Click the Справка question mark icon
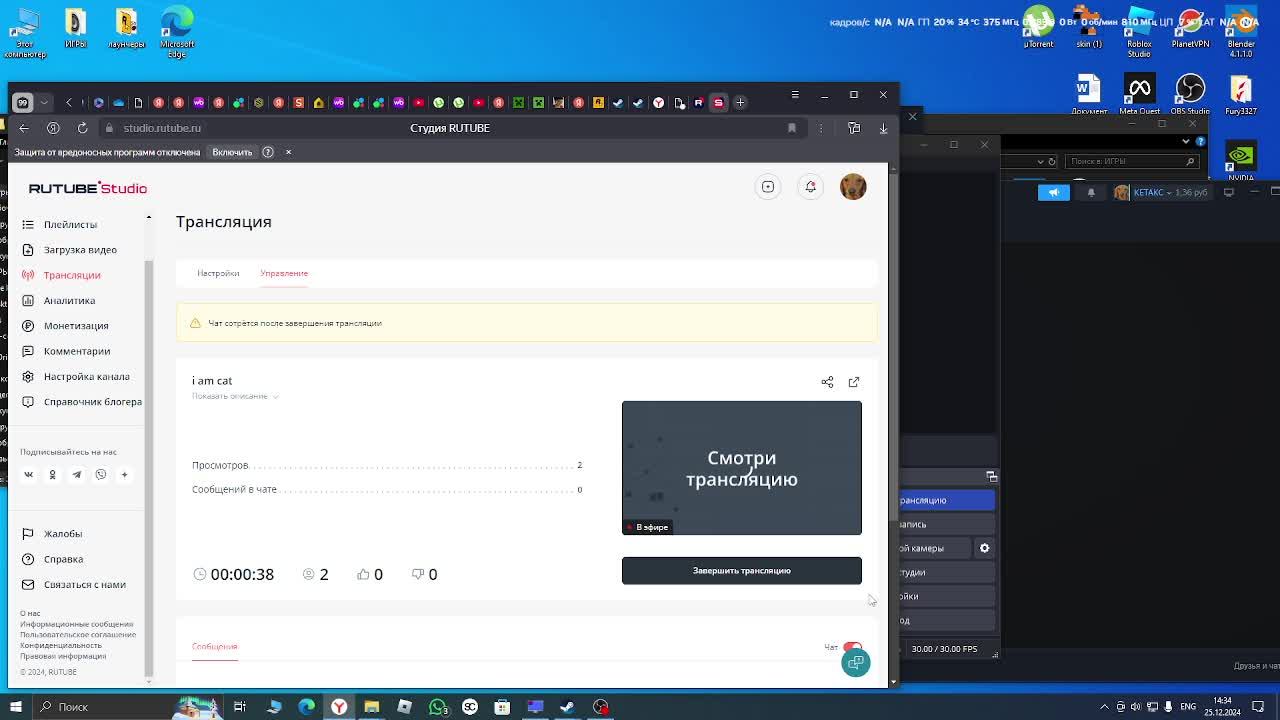This screenshot has height=720, width=1280. click(28, 559)
